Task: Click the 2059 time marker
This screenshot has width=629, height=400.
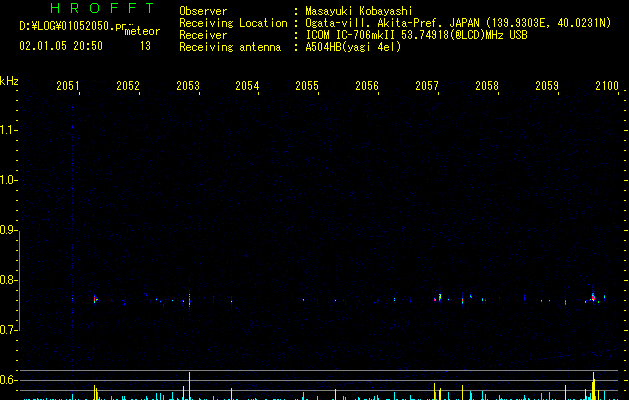Action: click(x=547, y=86)
